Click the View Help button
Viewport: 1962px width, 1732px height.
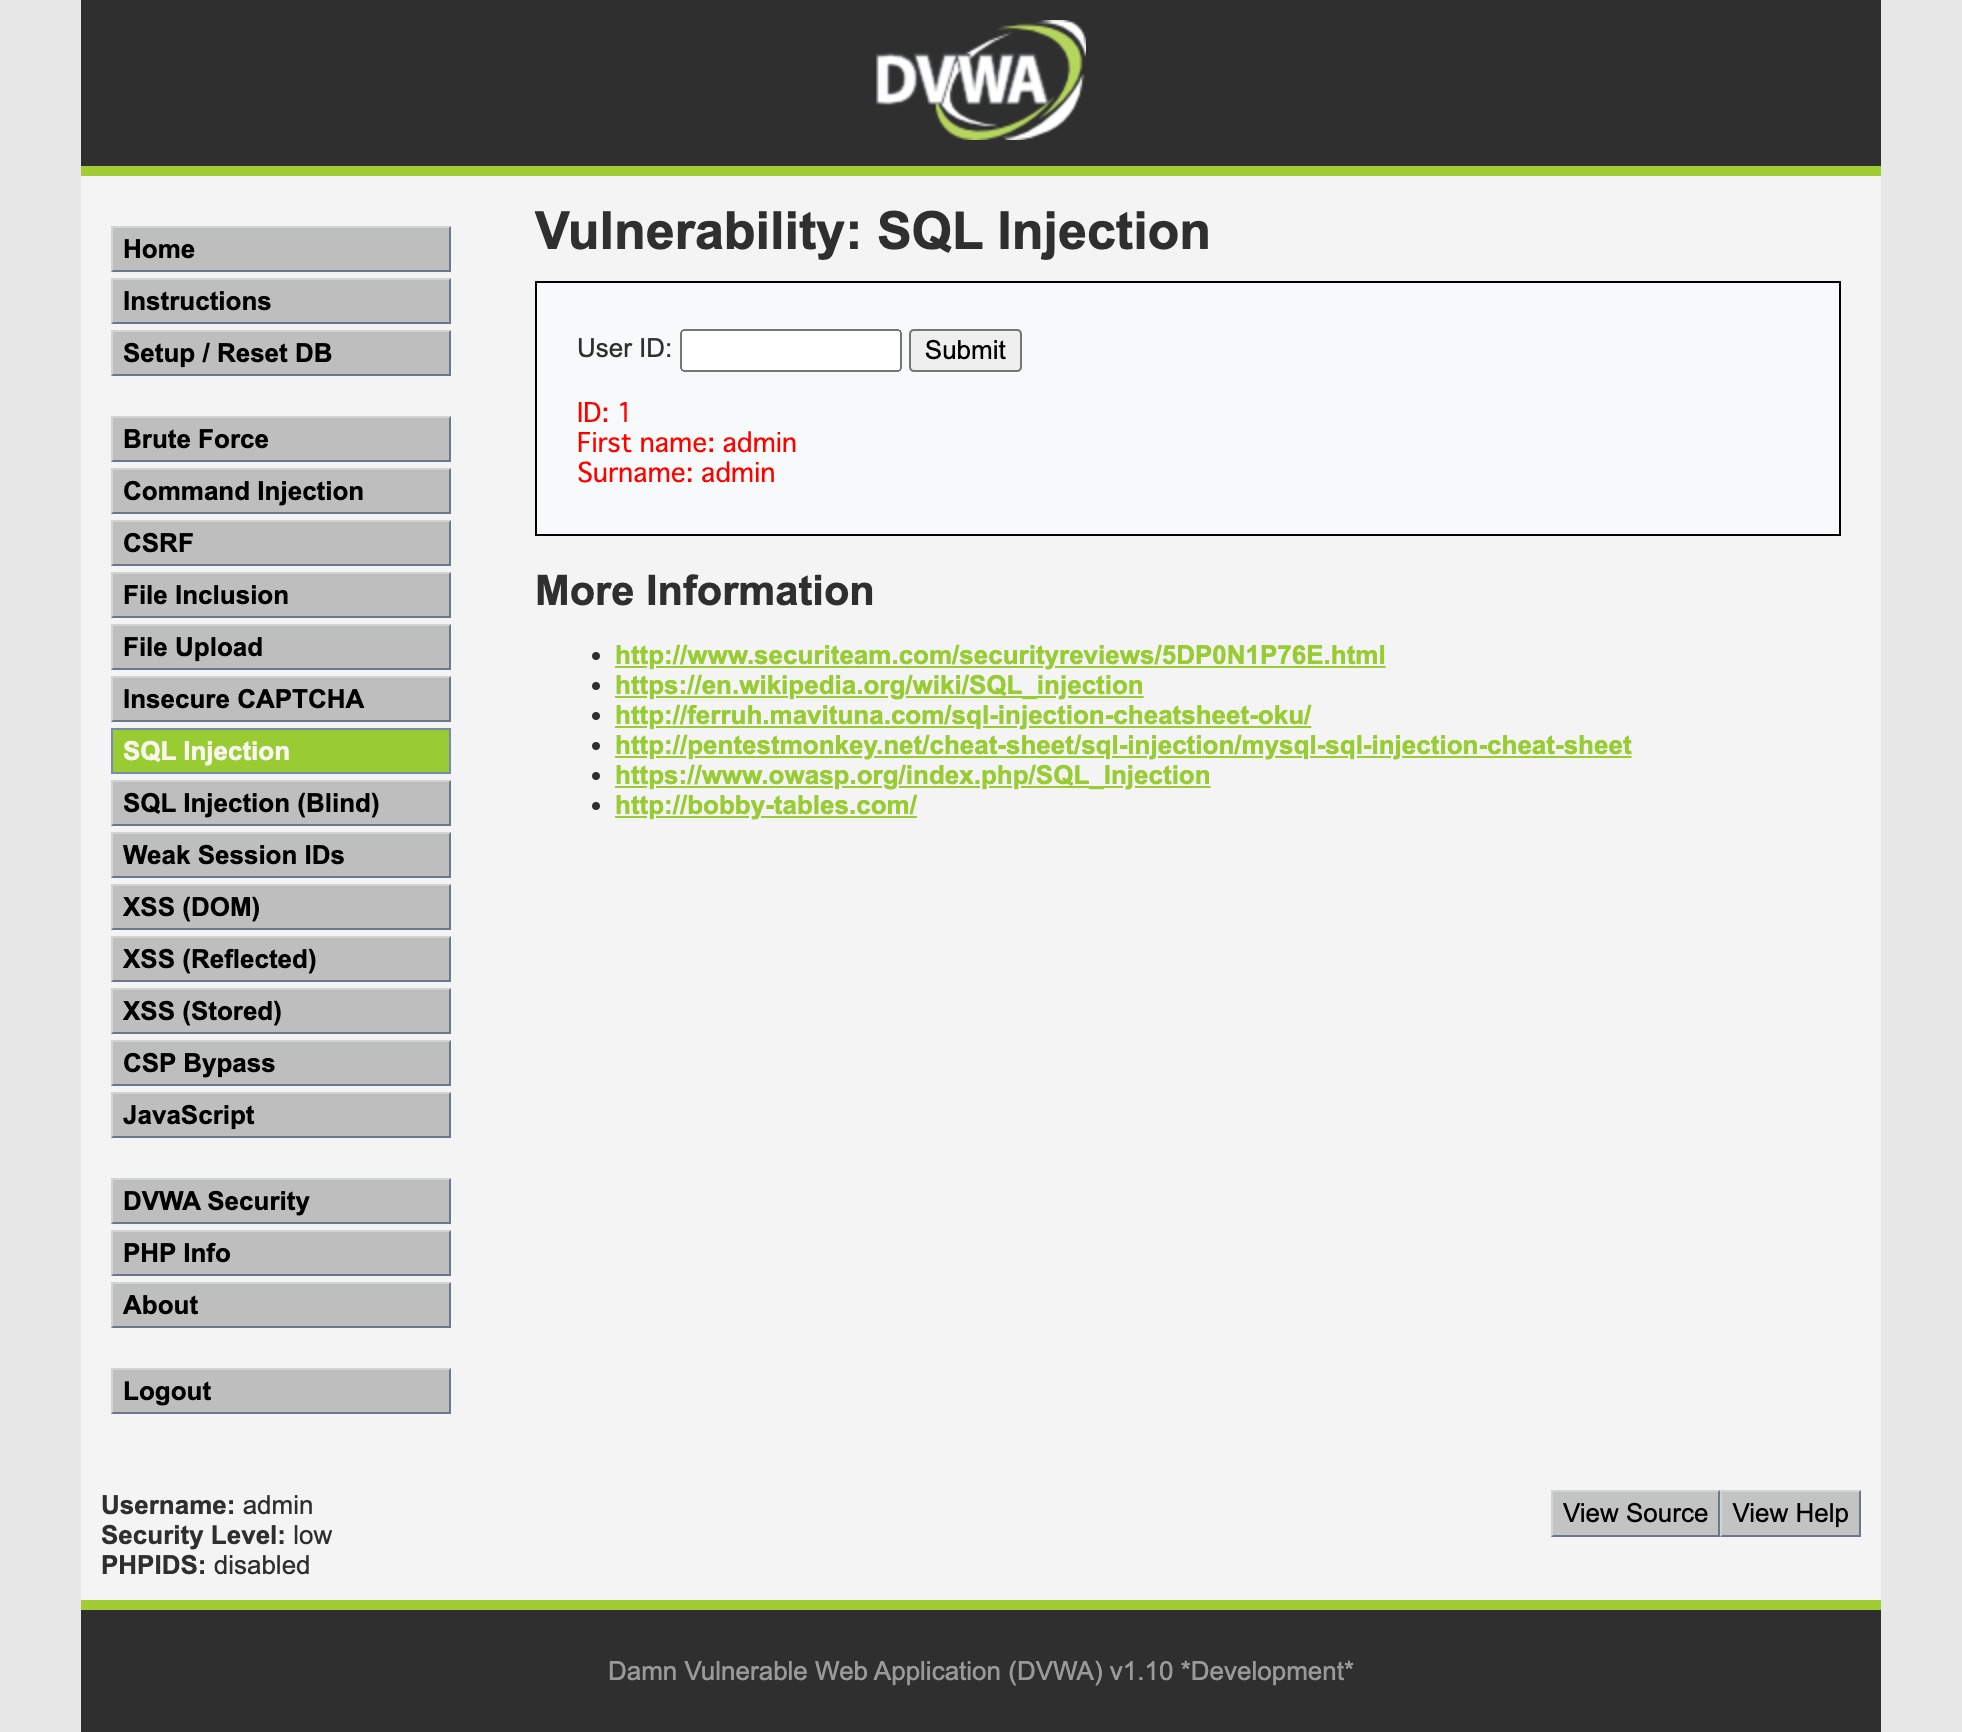coord(1790,1513)
